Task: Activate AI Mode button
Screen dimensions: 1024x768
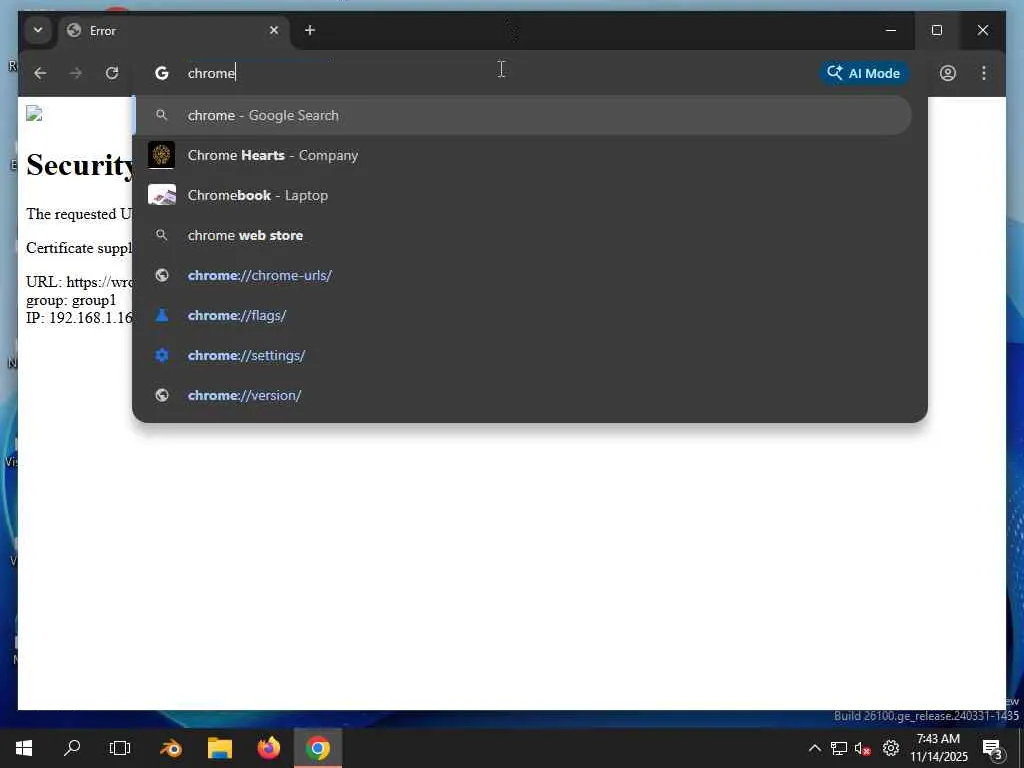Action: 864,73
